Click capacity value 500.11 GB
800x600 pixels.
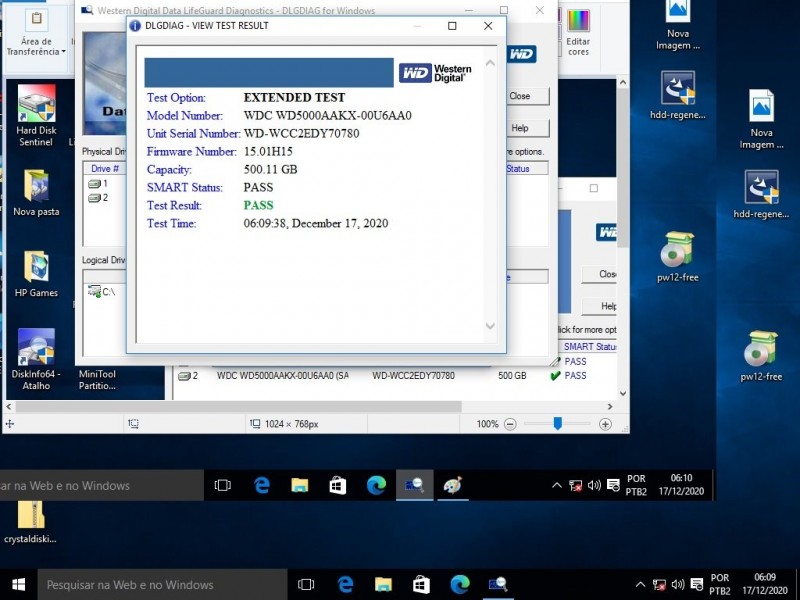click(270, 169)
